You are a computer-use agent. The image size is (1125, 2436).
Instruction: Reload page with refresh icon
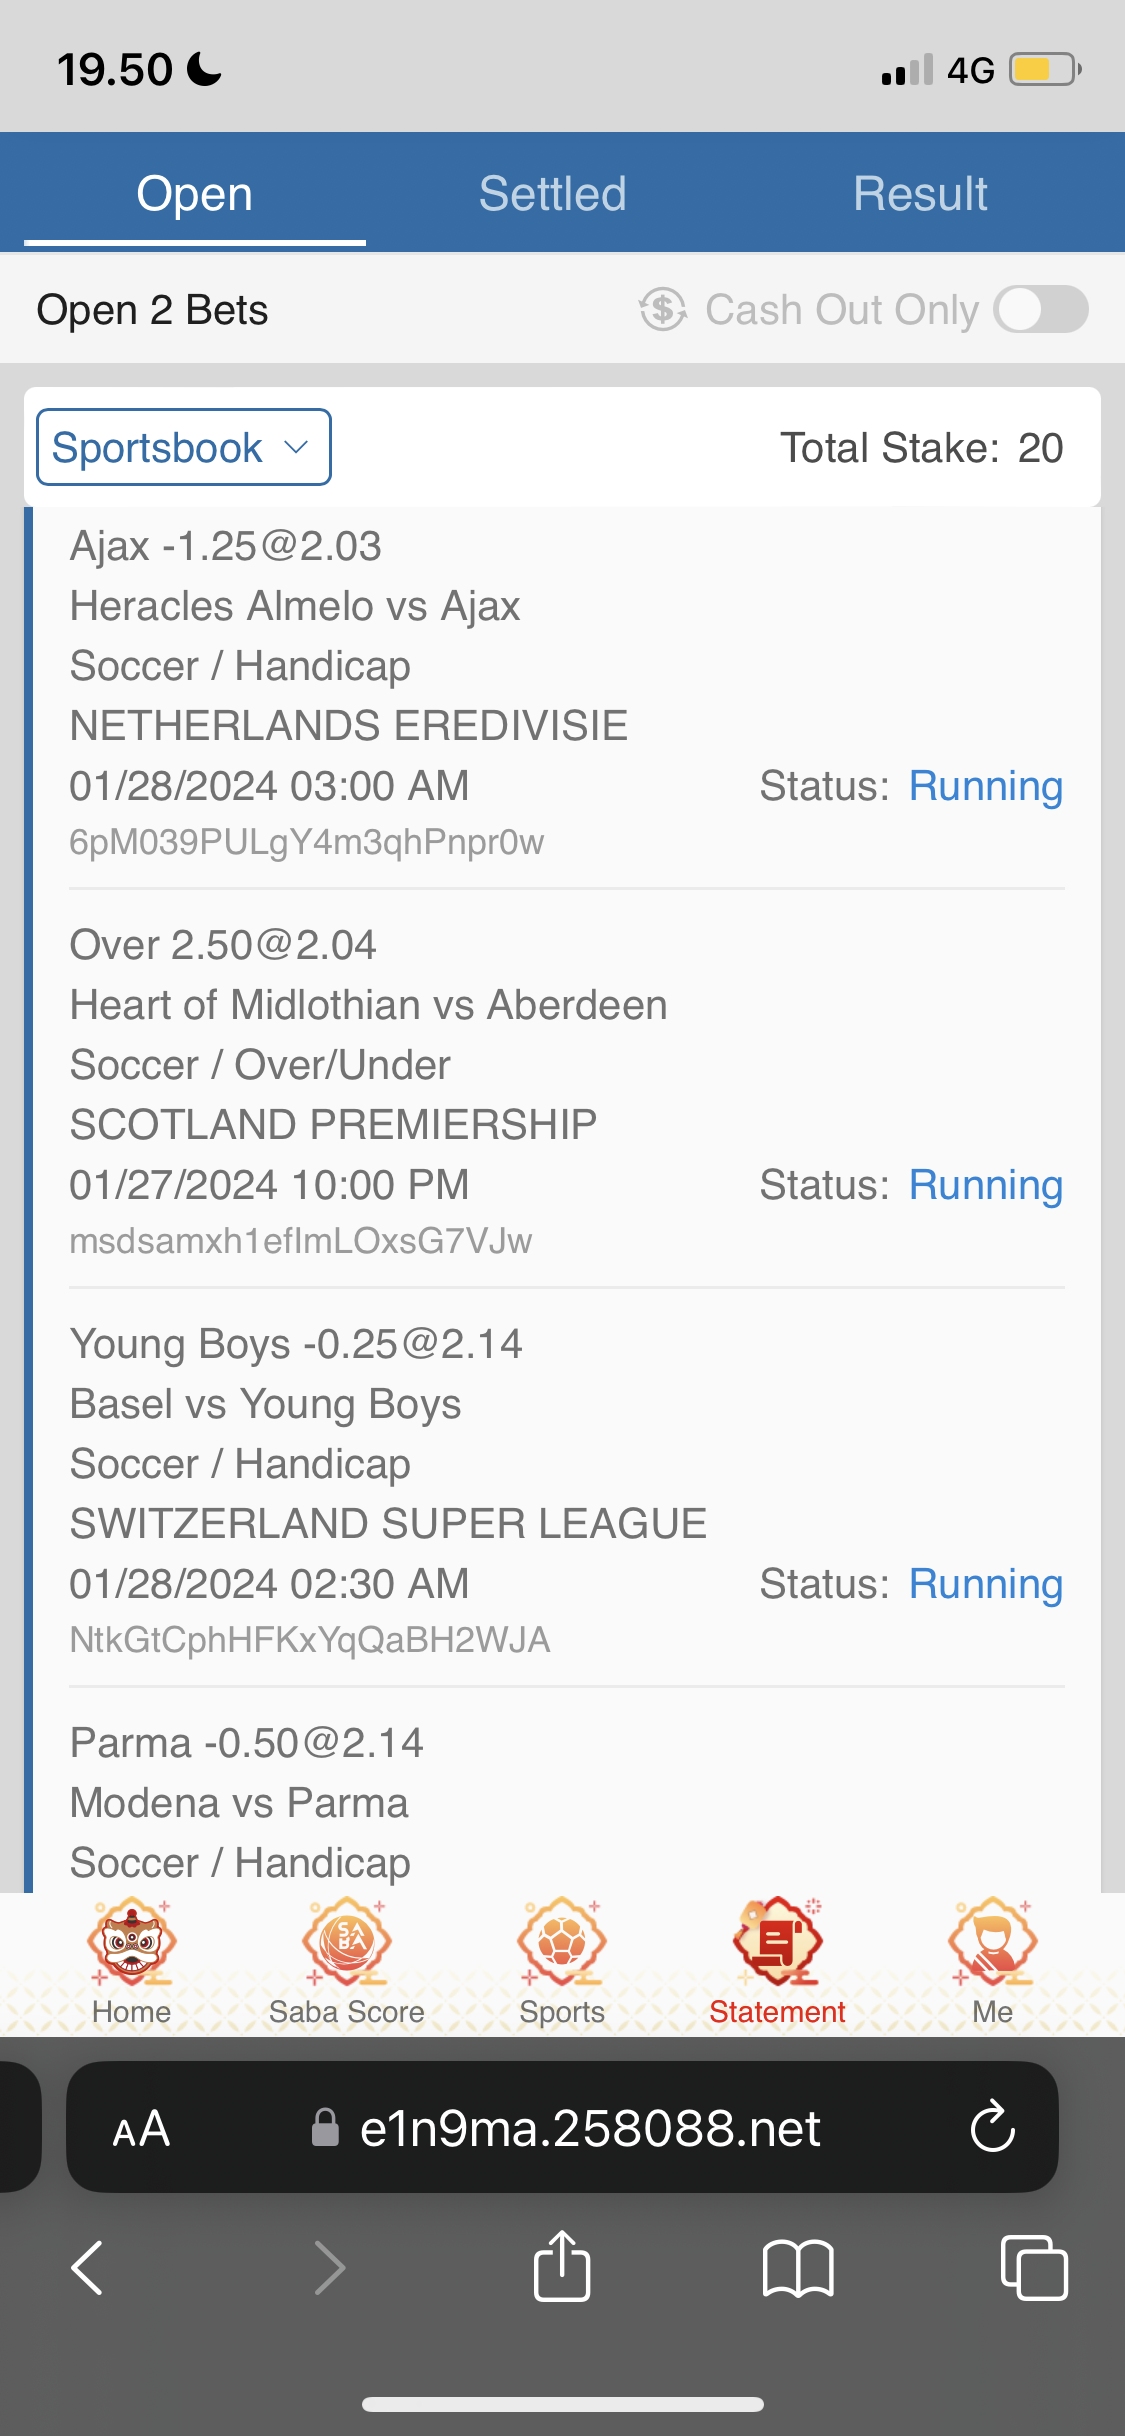[992, 2127]
